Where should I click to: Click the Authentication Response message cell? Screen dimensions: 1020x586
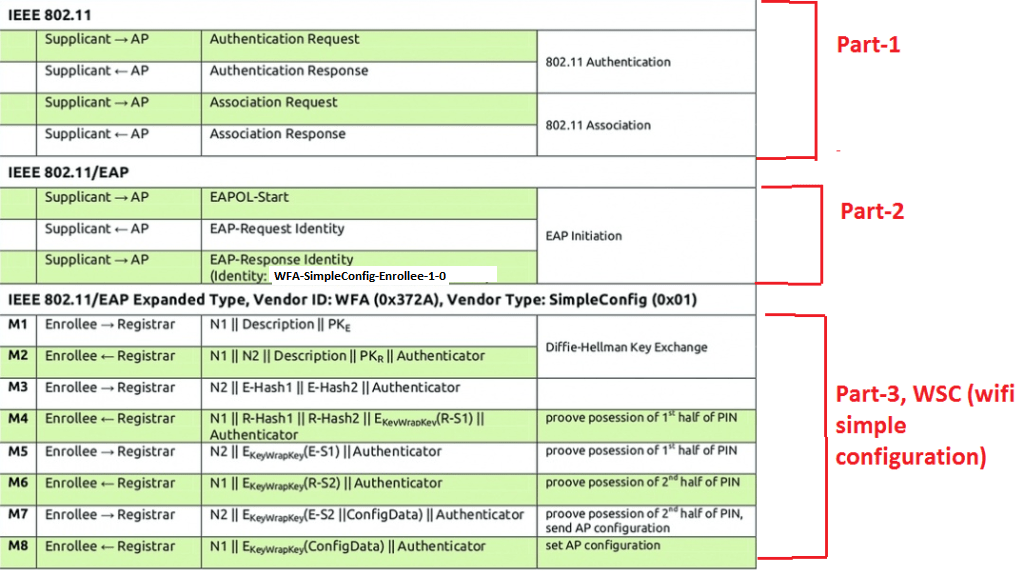click(x=288, y=71)
